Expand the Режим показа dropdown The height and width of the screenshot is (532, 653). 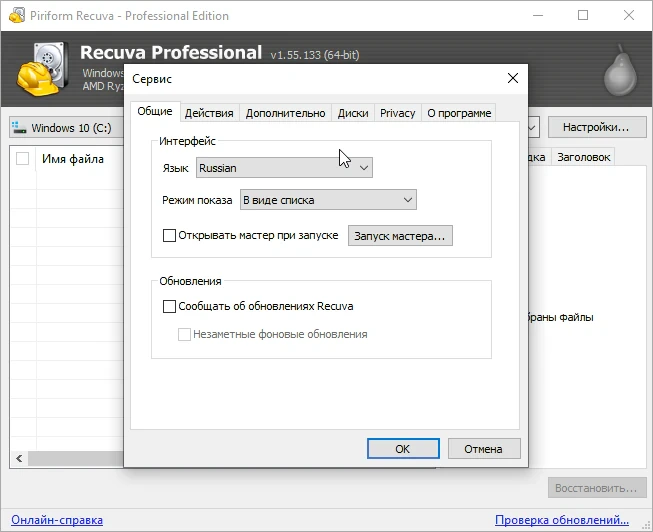(328, 200)
